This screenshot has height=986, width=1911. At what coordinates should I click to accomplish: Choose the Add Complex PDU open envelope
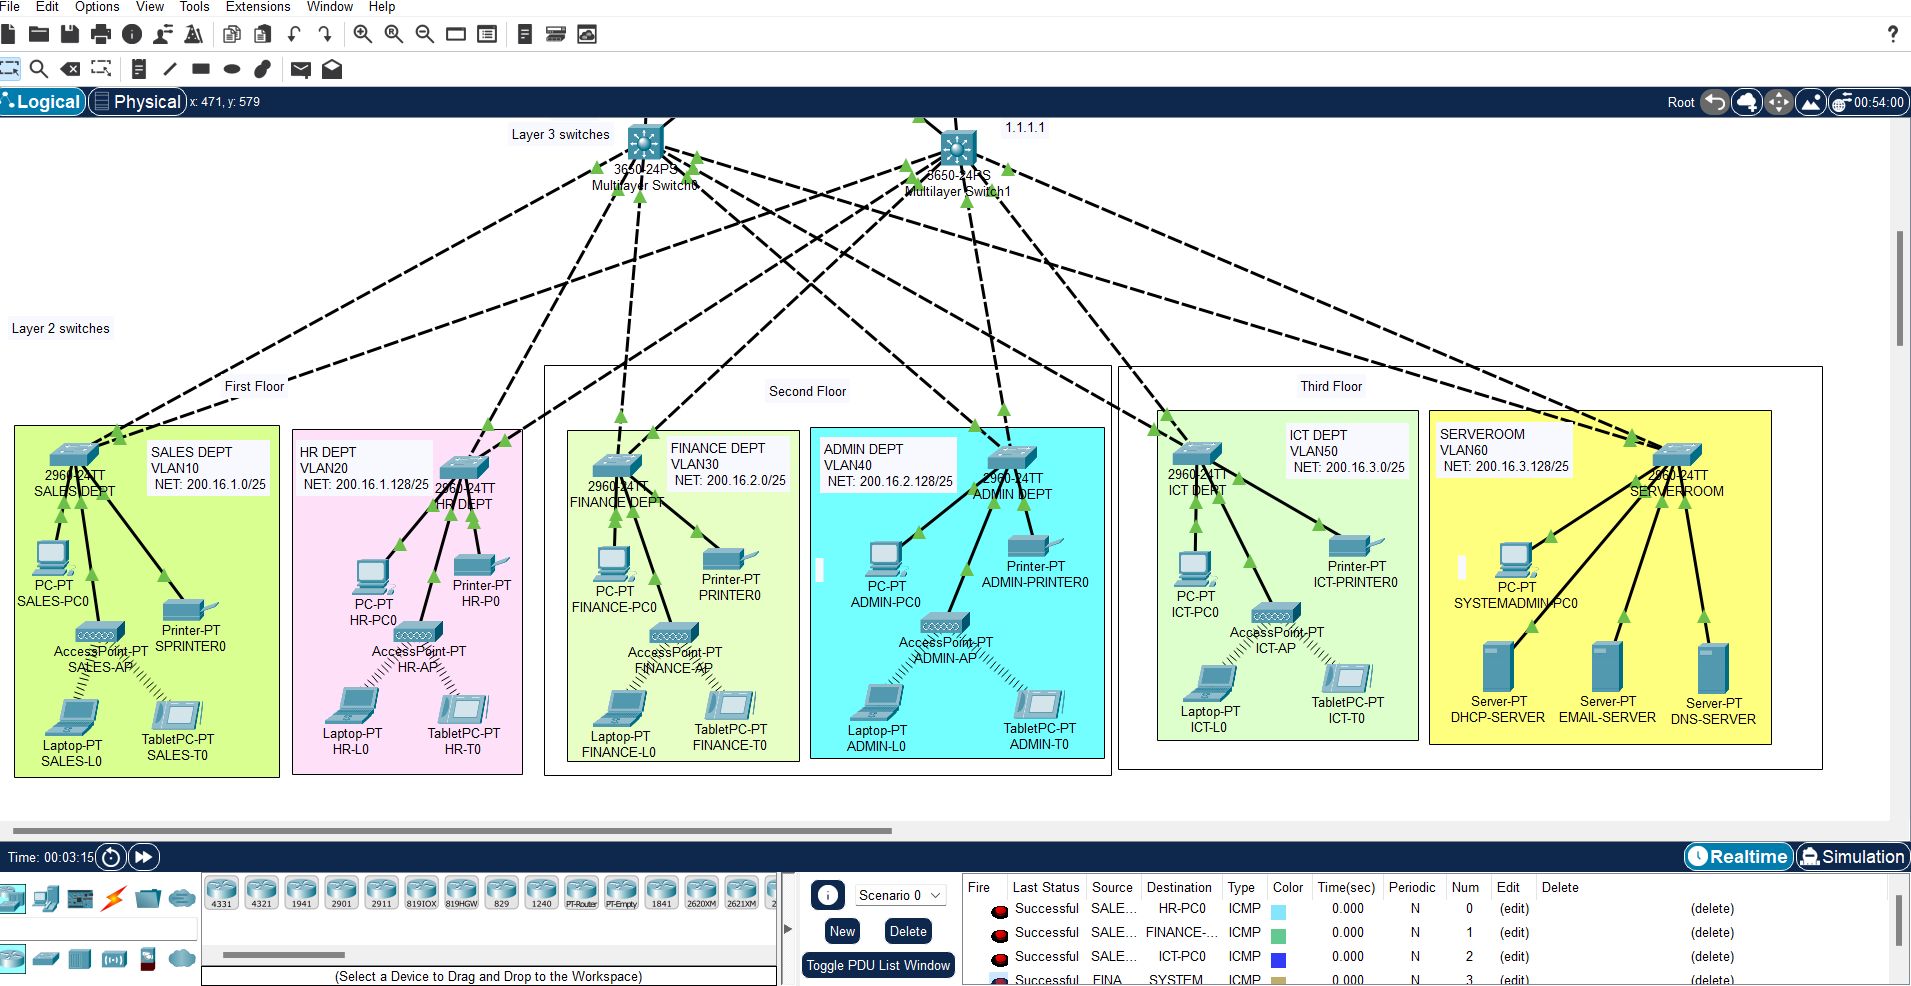coord(332,68)
